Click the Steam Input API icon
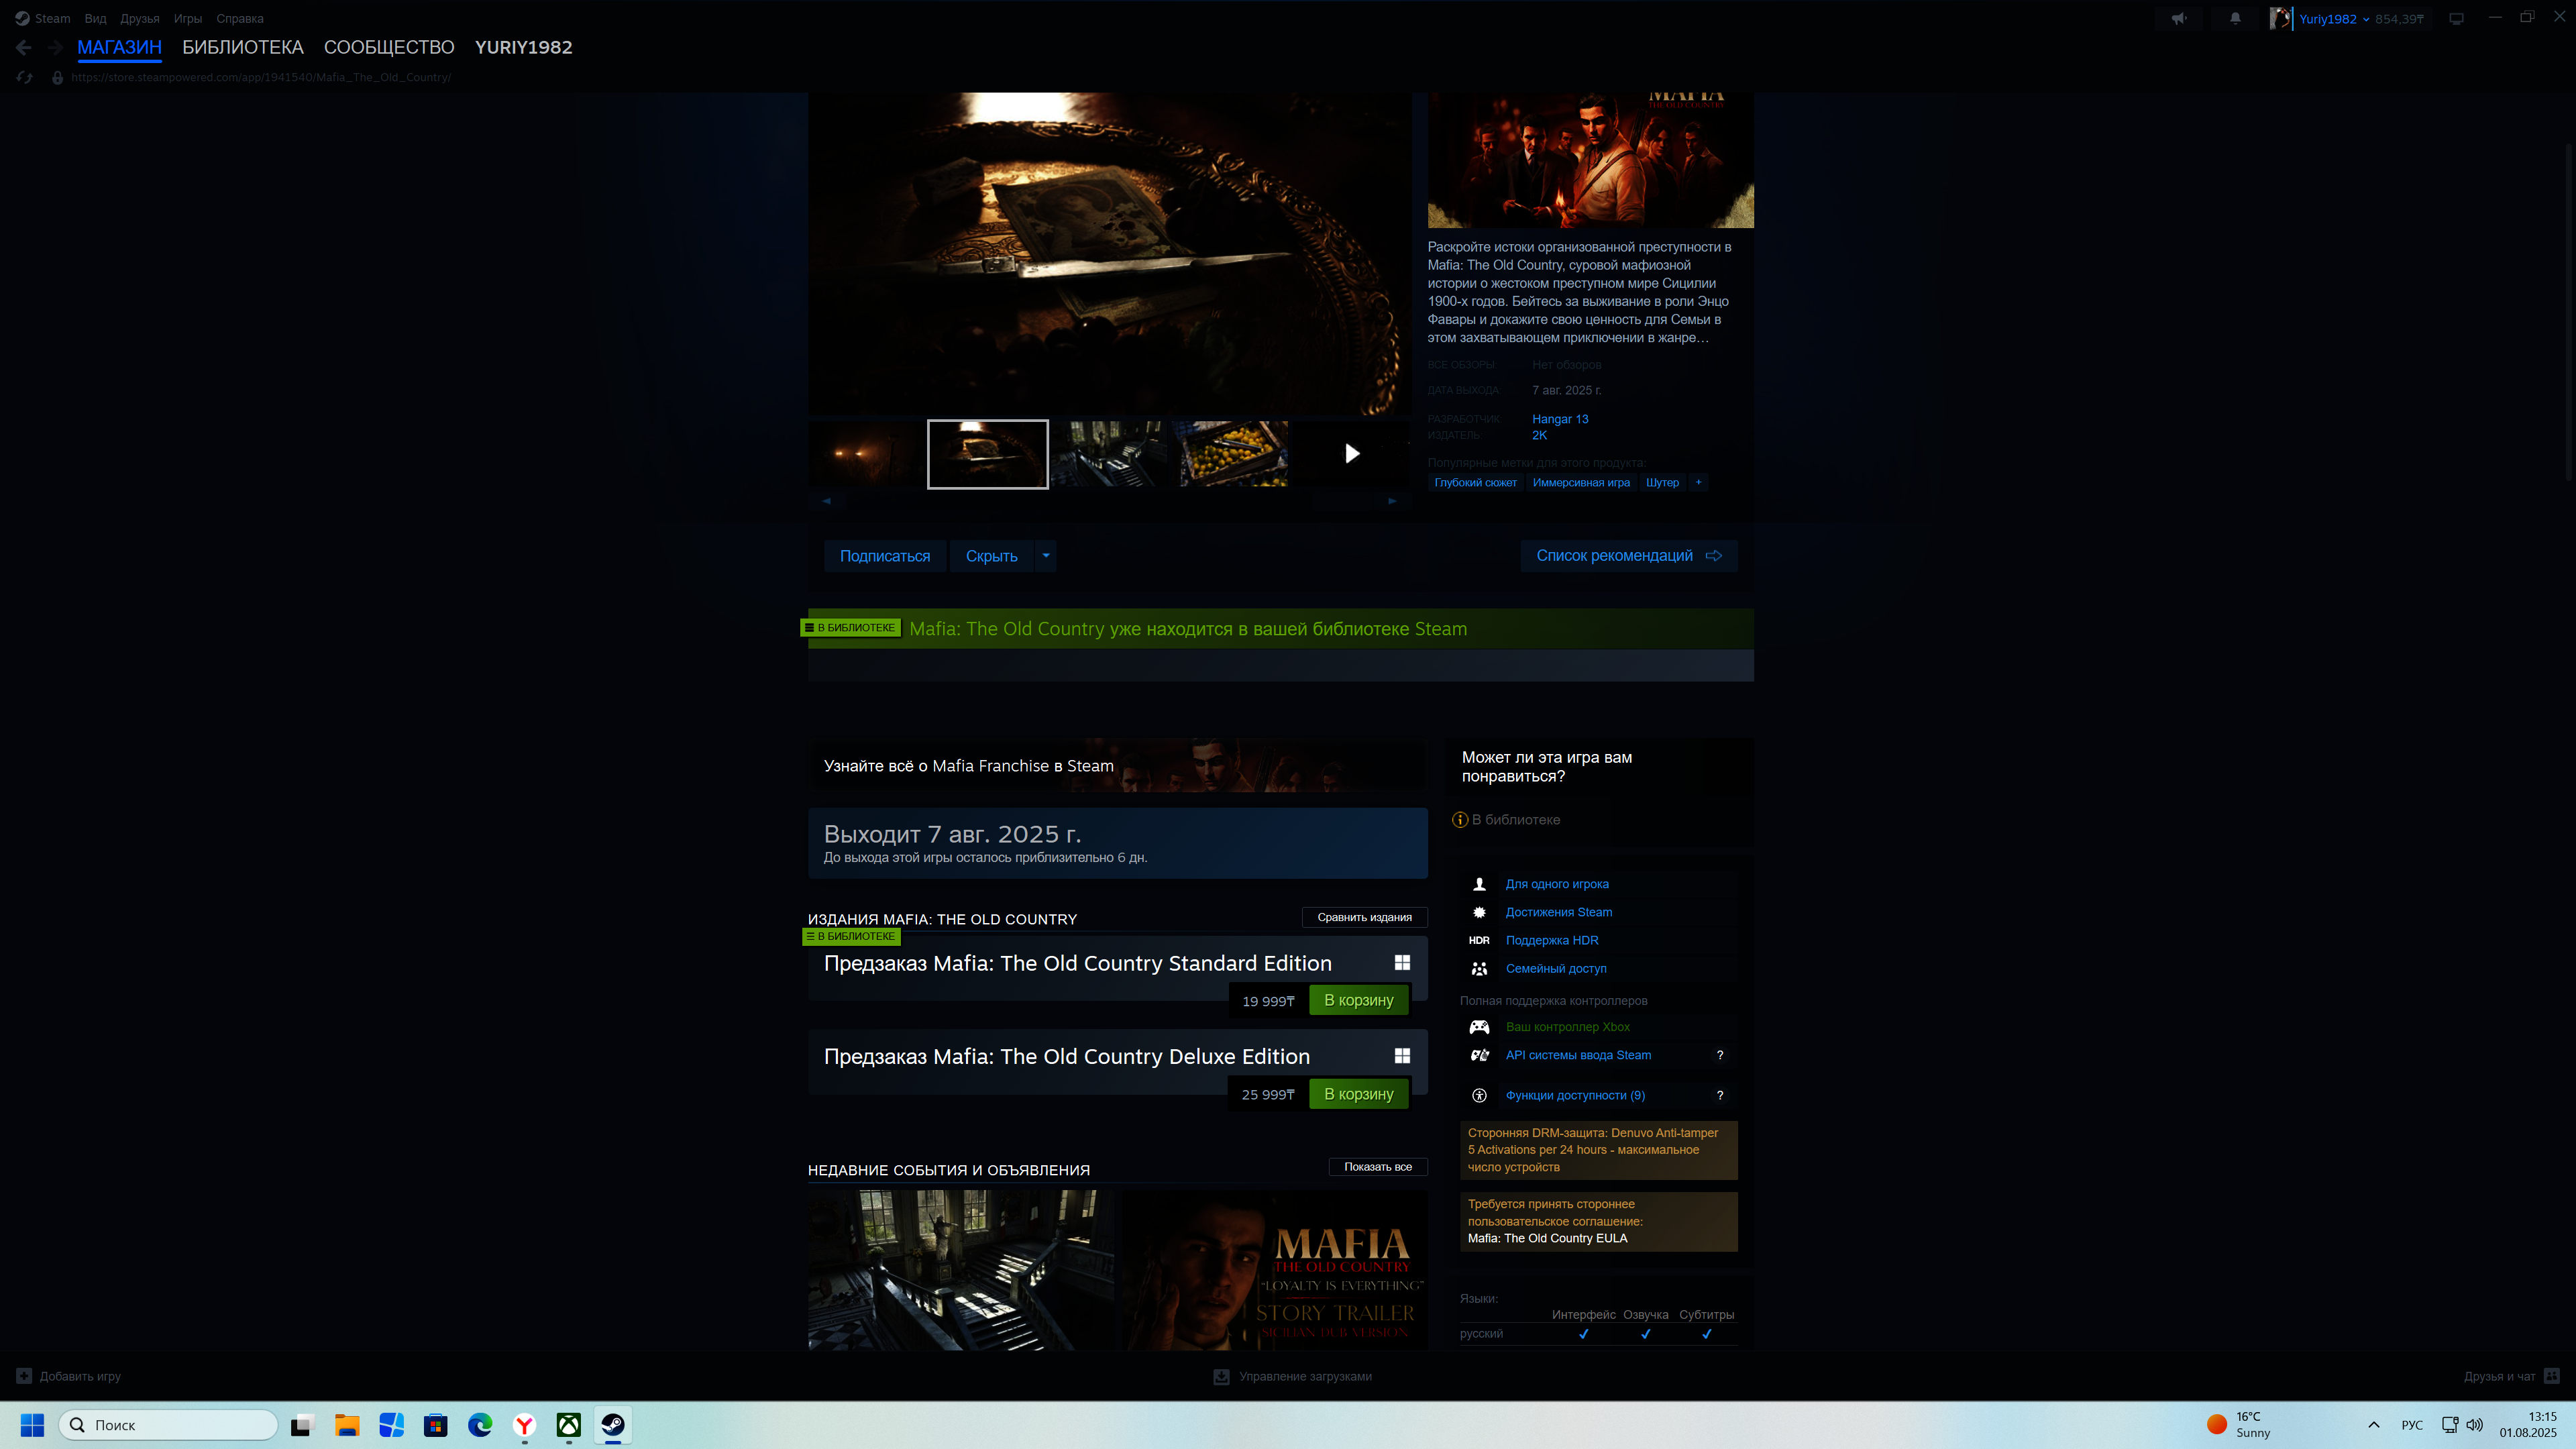The image size is (2576, 1449). coord(1479,1055)
